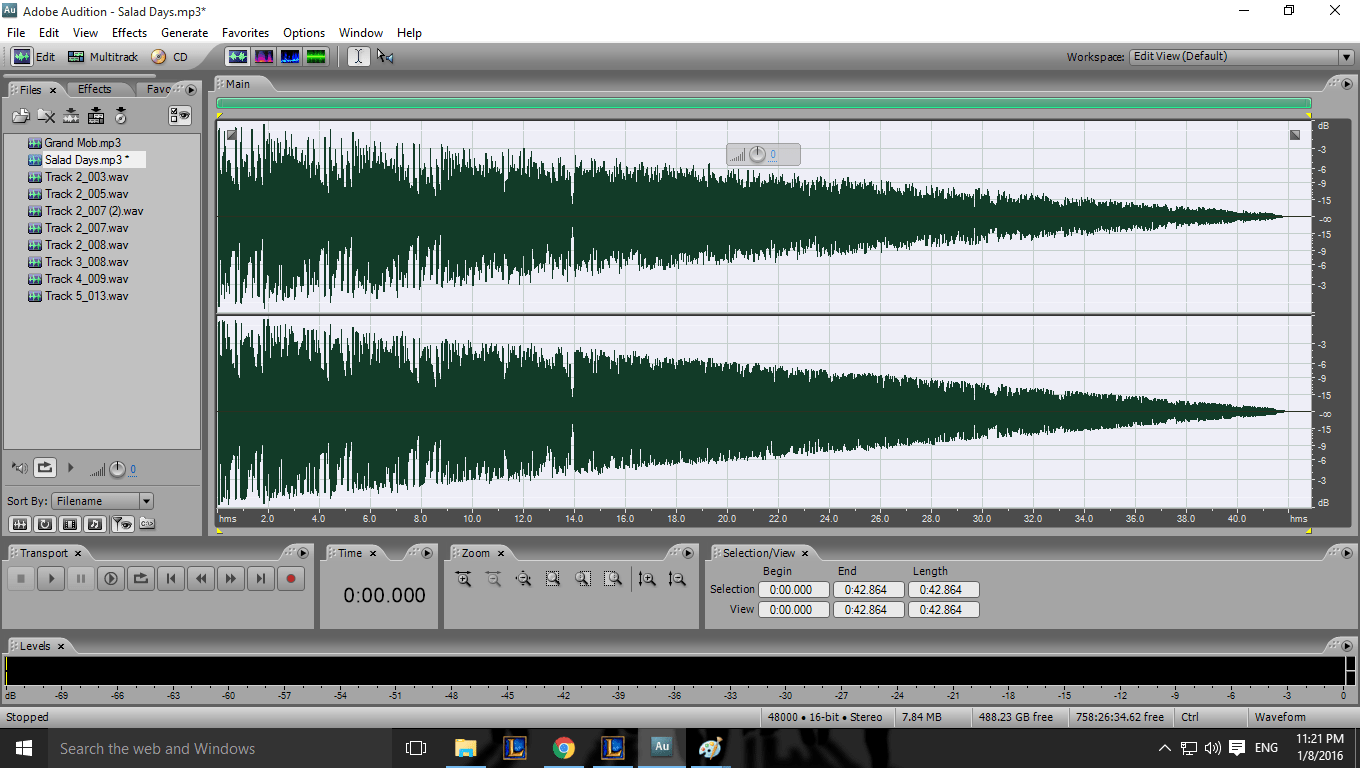
Task: Open Time panel options menu
Action: [427, 553]
